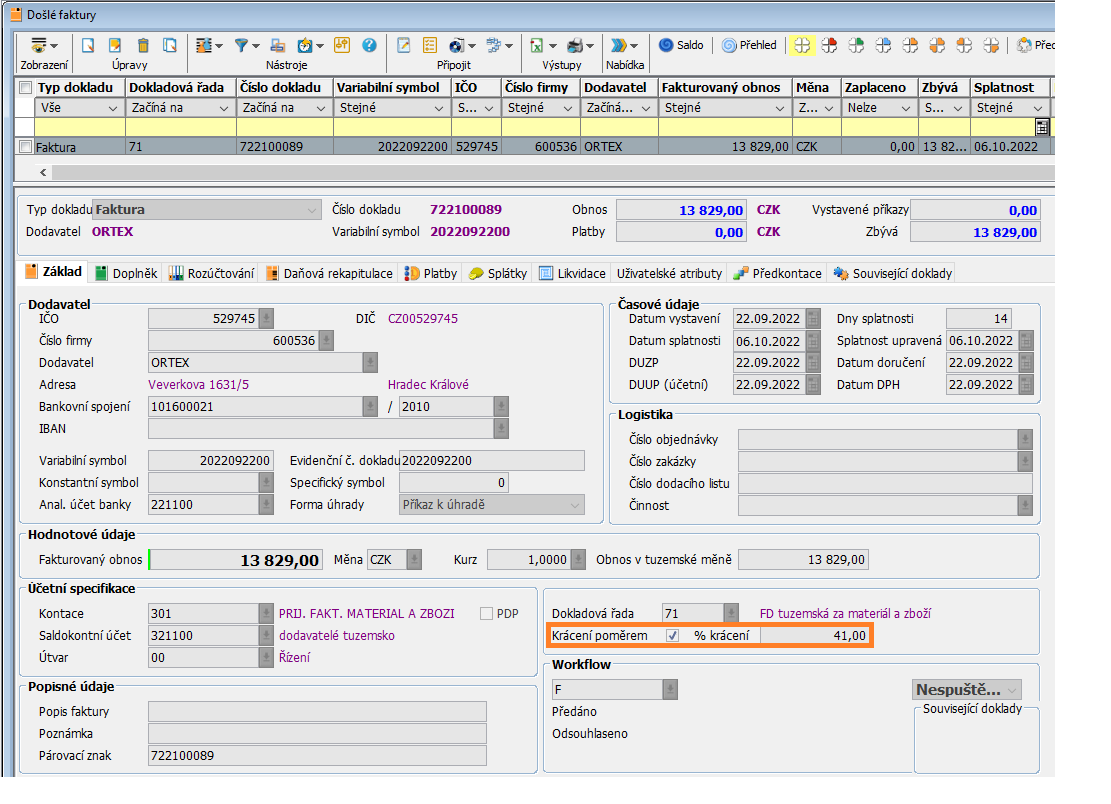Check the Faktura row checkbox

(x=26, y=147)
